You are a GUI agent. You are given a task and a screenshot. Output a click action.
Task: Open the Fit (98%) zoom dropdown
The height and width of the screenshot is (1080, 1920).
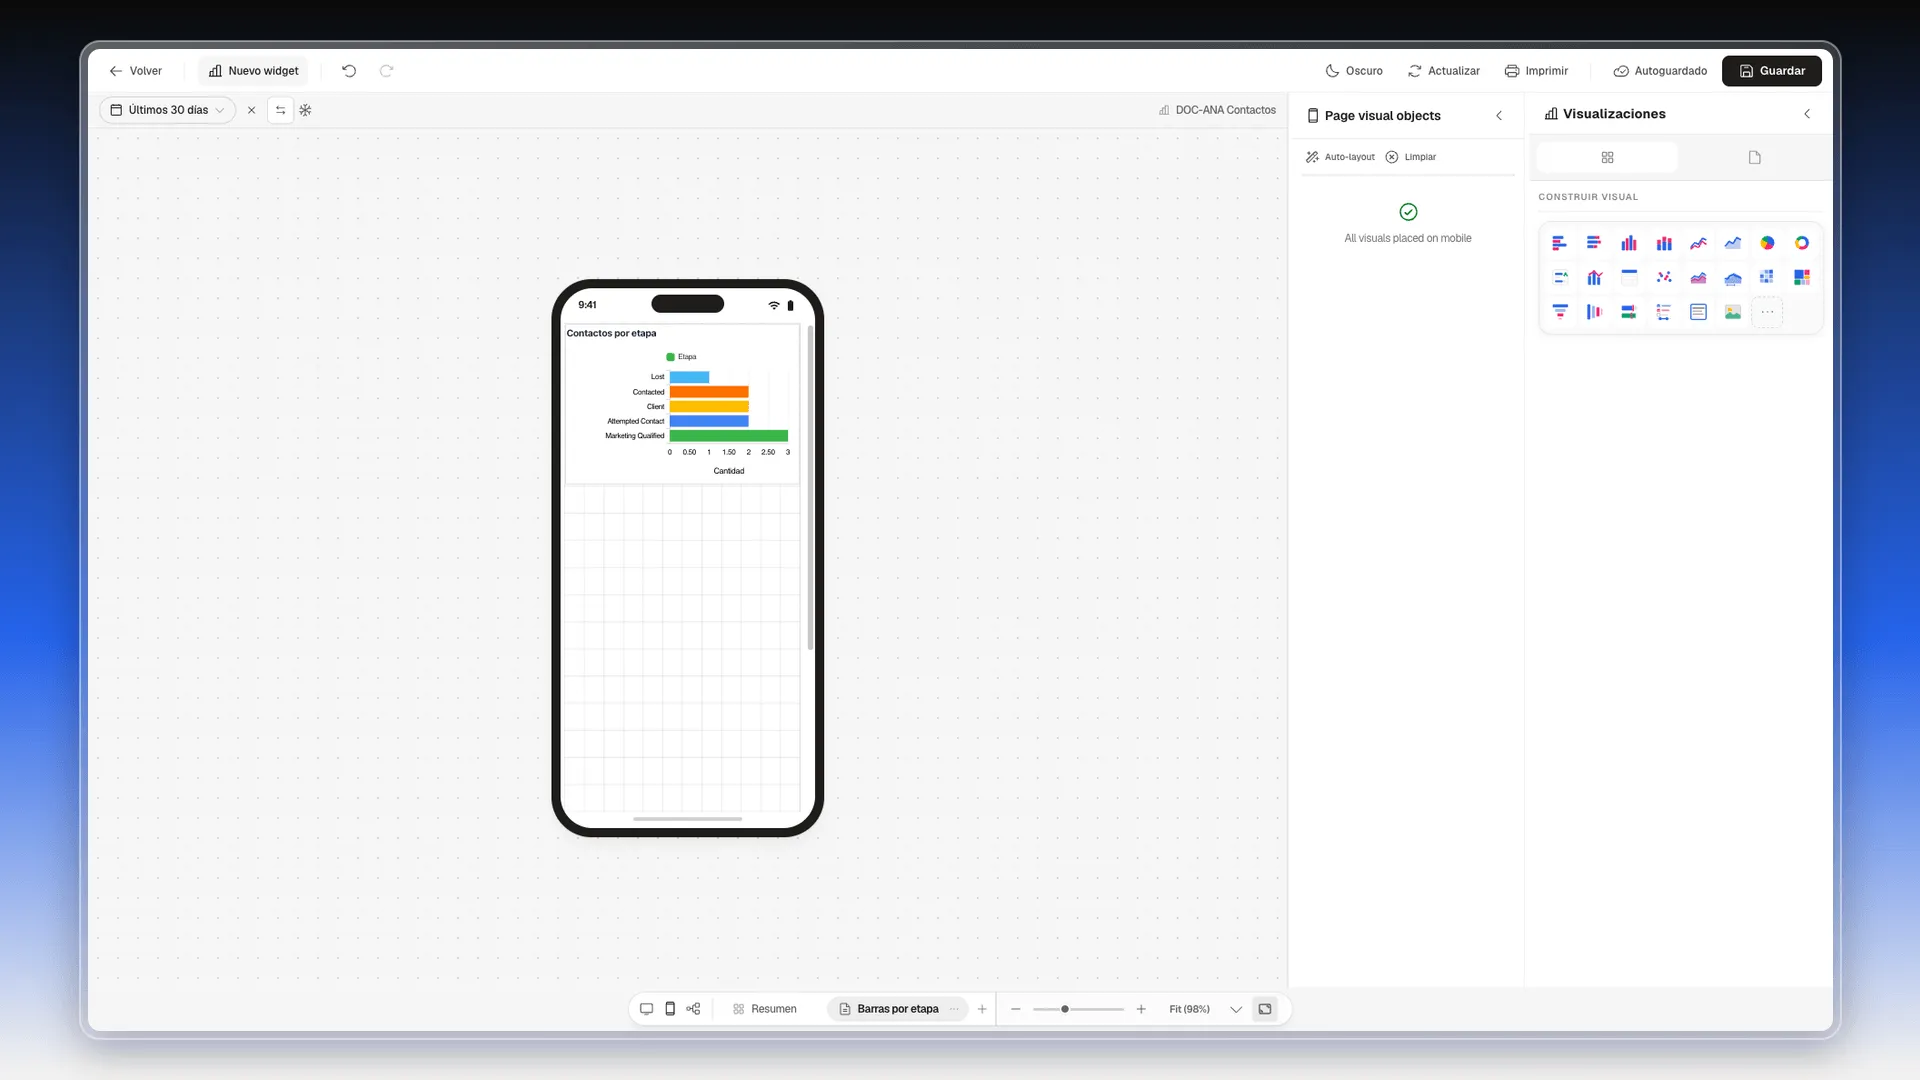click(x=1205, y=1009)
